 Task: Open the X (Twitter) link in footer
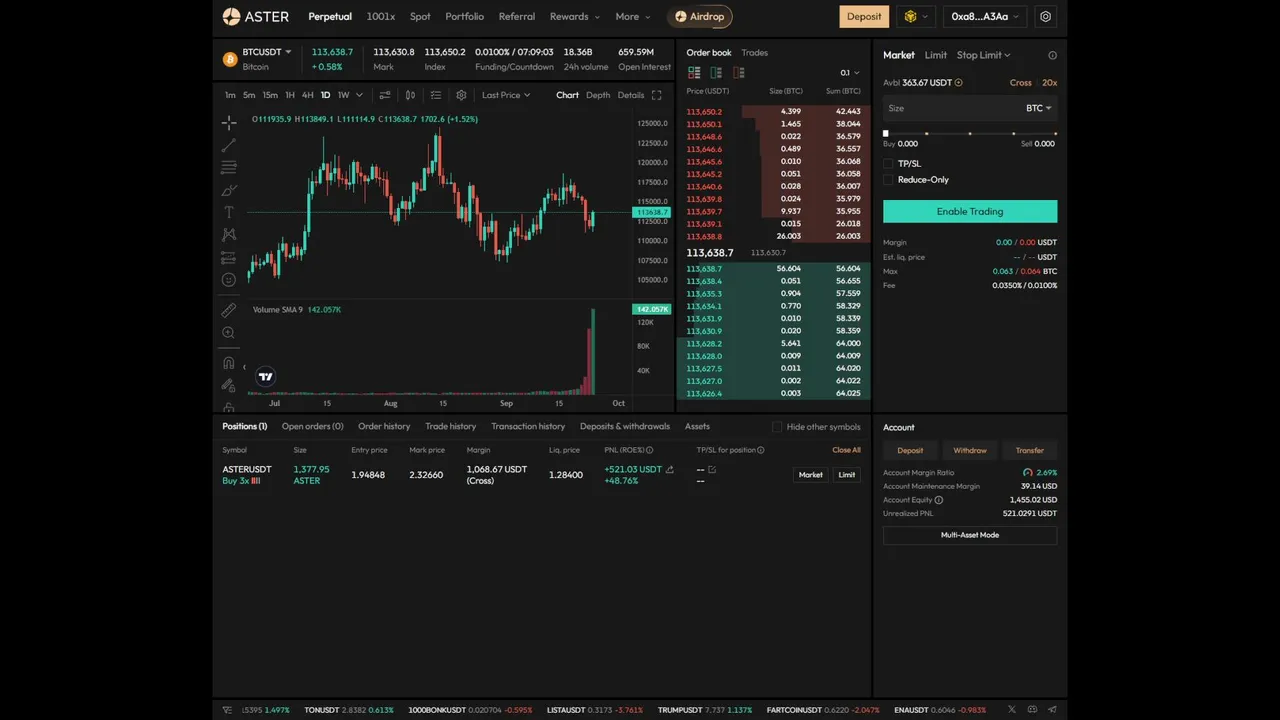click(1013, 709)
